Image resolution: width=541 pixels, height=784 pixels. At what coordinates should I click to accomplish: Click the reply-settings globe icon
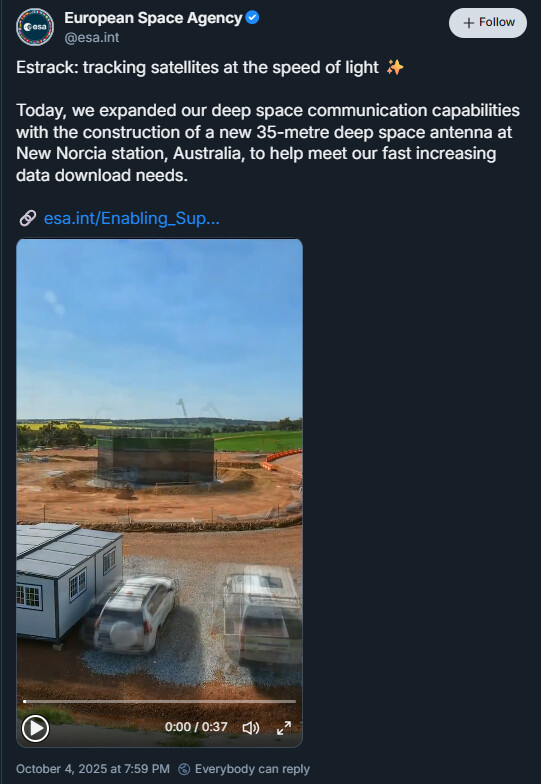184,769
